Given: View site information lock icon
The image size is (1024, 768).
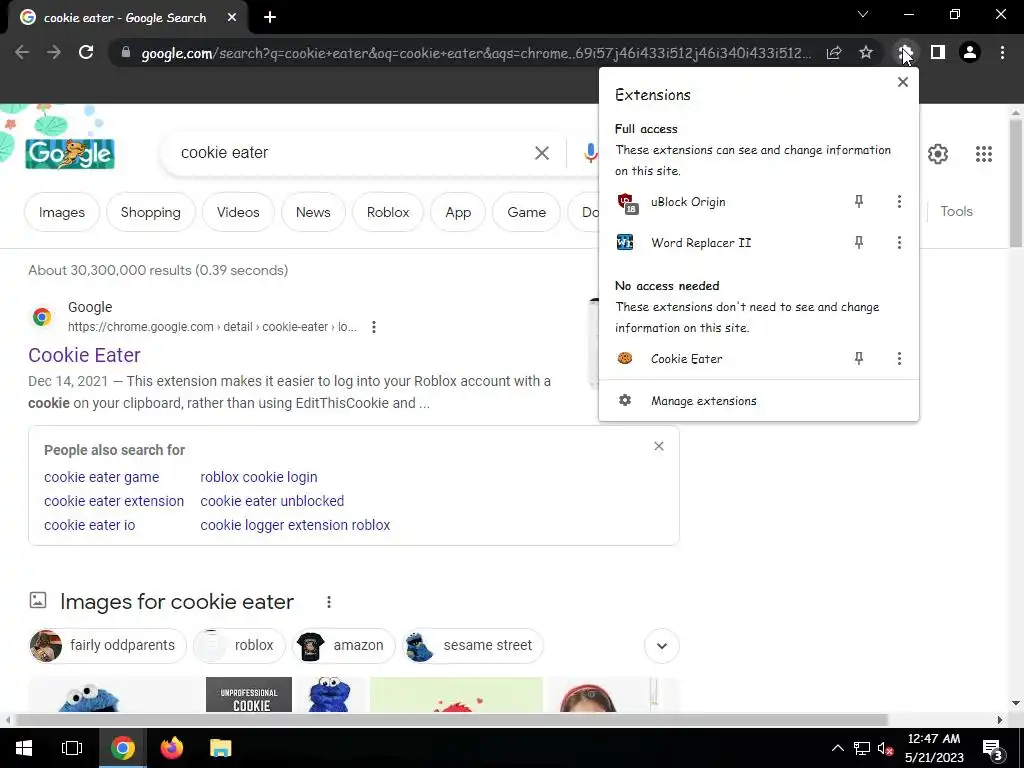Looking at the screenshot, I should [126, 52].
